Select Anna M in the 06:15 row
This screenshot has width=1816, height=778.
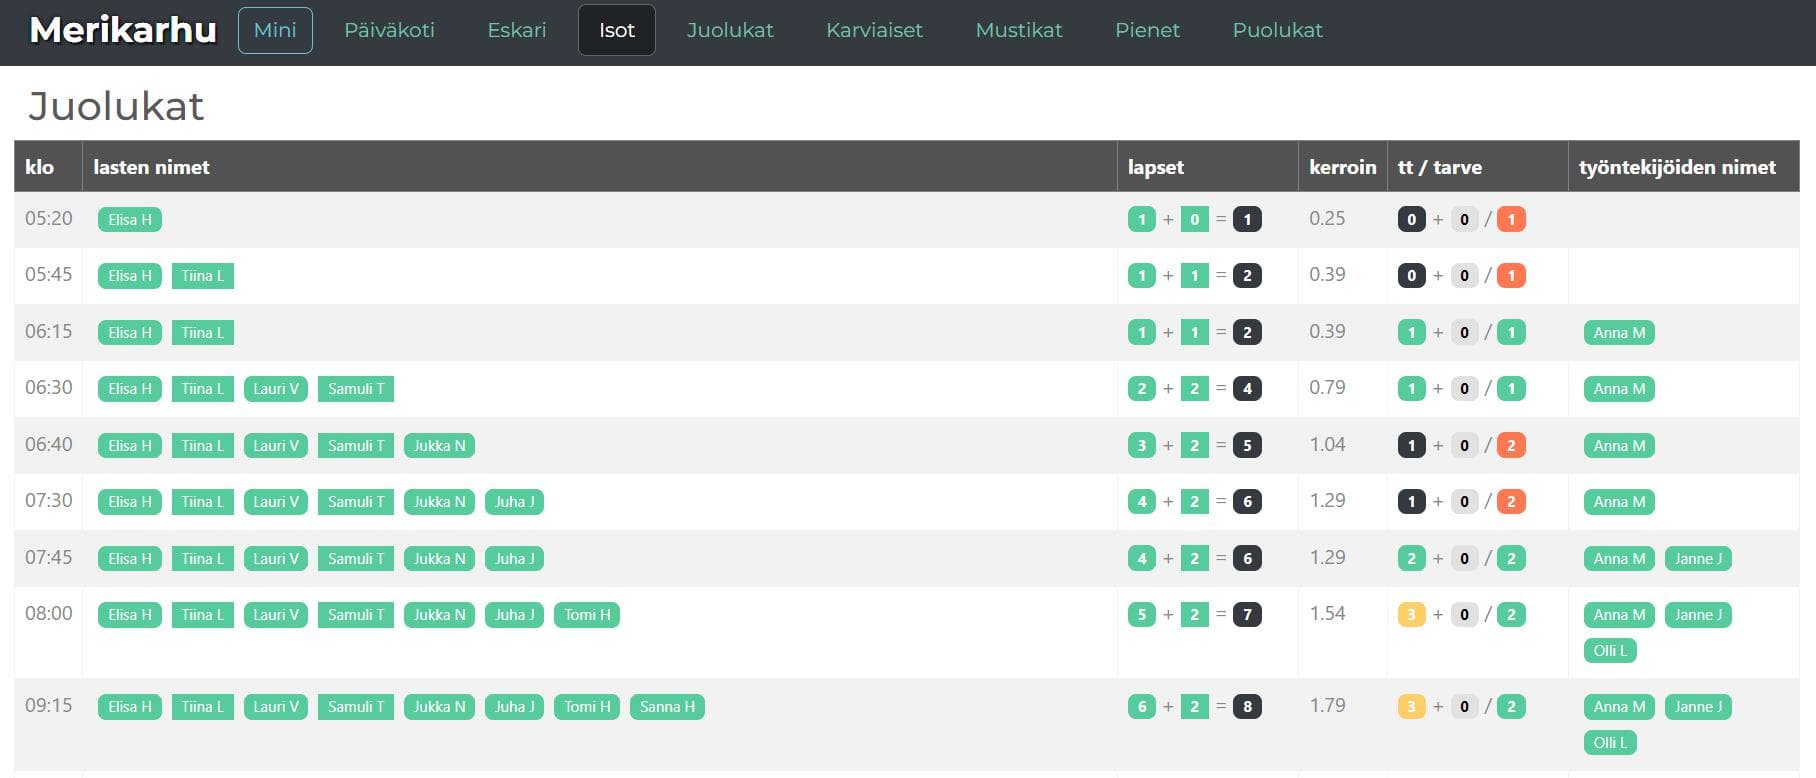click(x=1619, y=333)
